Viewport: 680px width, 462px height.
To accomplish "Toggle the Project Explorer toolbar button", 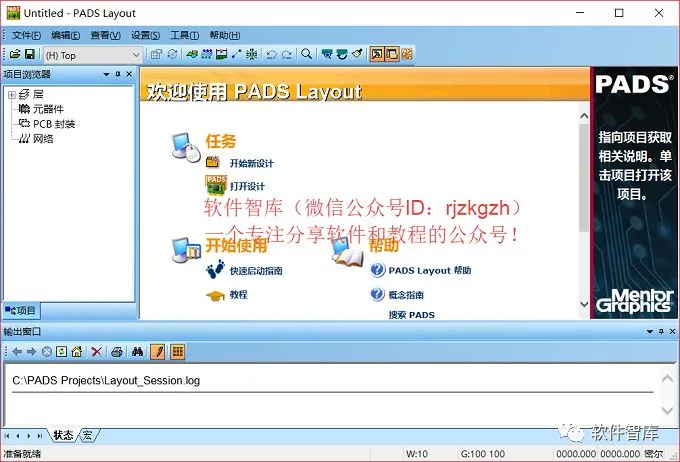I will [x=392, y=54].
